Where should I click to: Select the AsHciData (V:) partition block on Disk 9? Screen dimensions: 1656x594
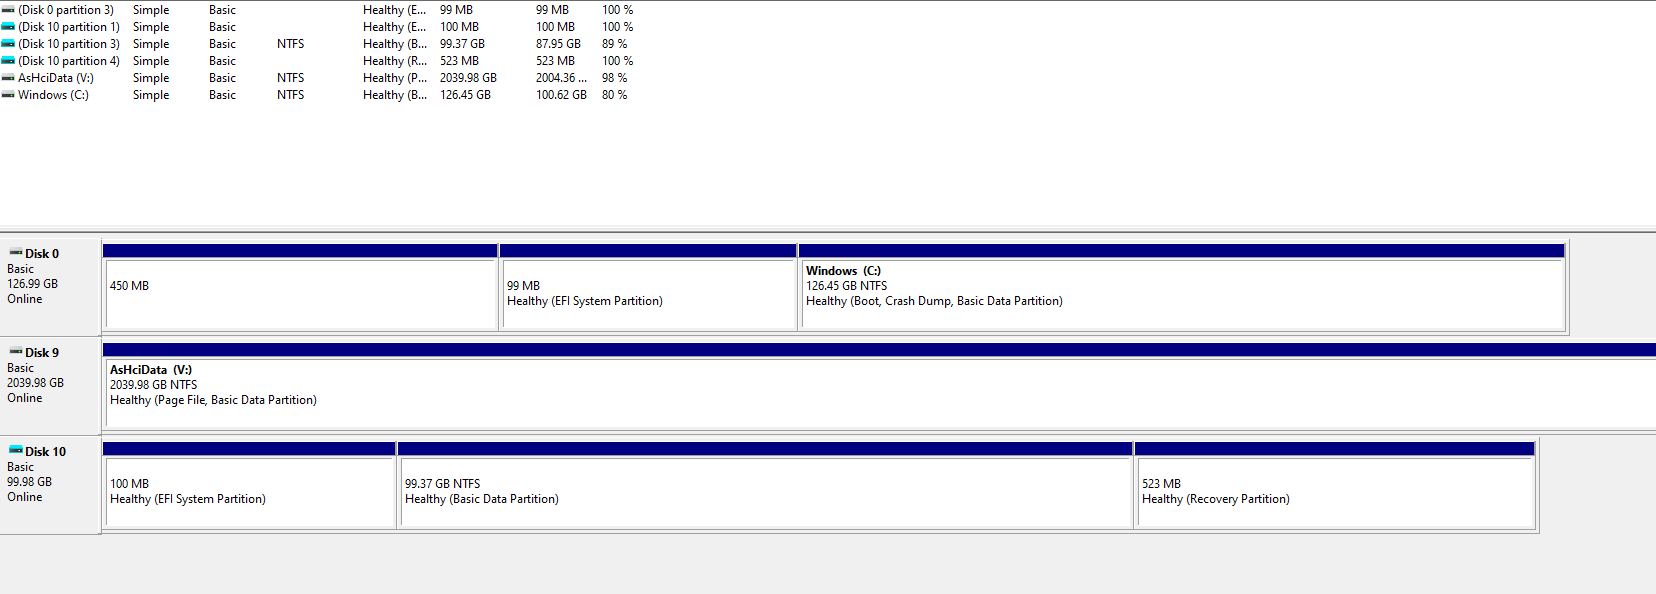(879, 386)
